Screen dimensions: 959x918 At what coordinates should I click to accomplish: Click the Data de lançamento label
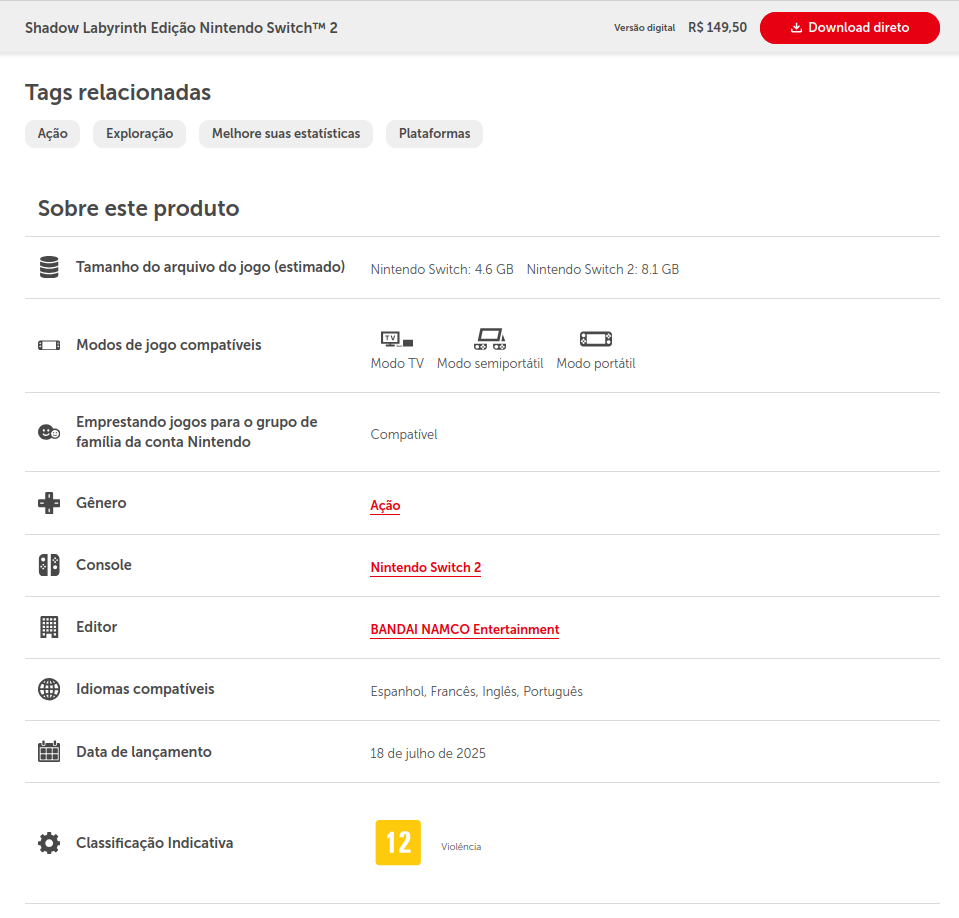(144, 752)
